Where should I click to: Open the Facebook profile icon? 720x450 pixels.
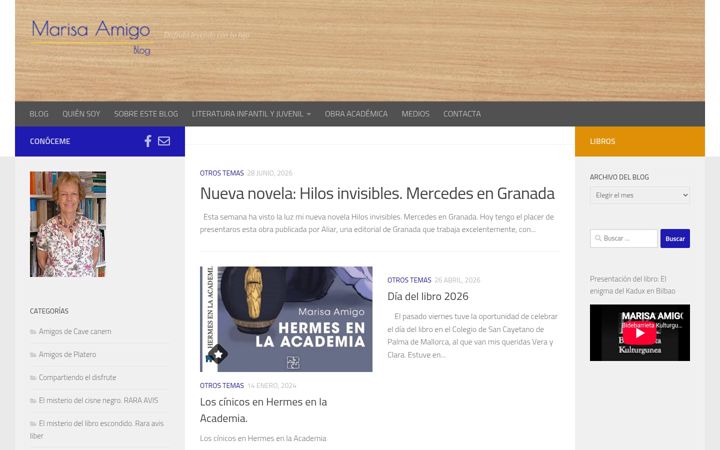pos(148,141)
